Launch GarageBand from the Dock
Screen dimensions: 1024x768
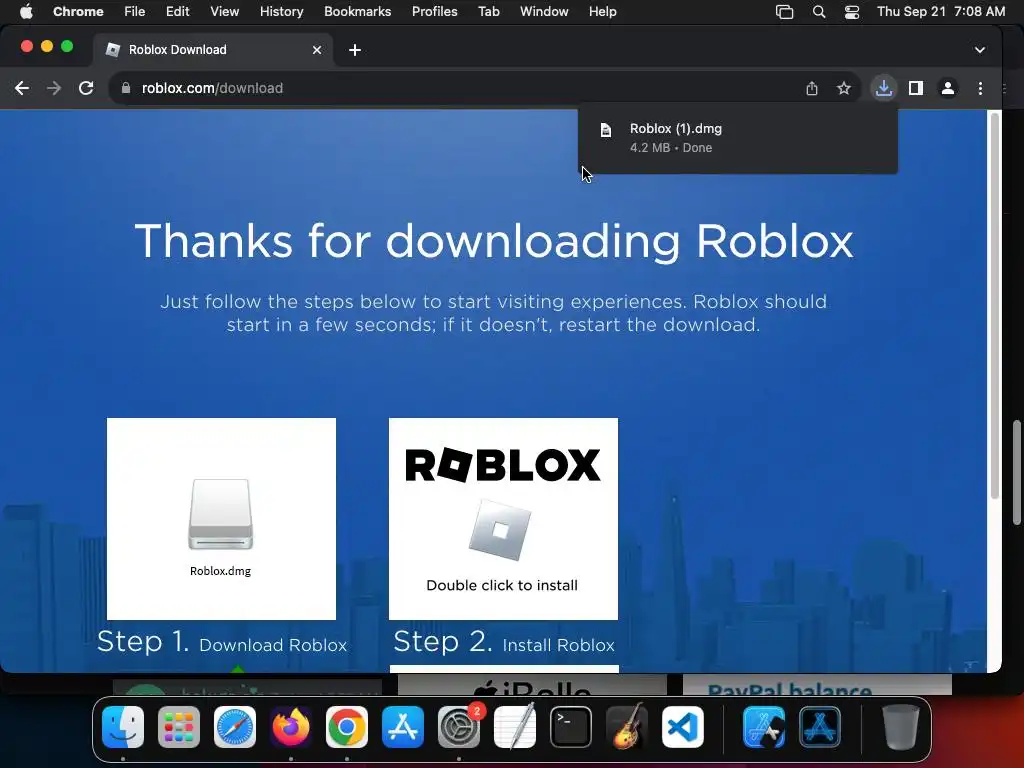pos(627,727)
